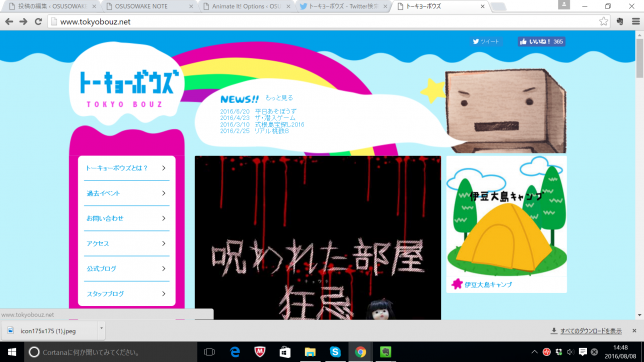The width and height of the screenshot is (644, 362).
Task: Click the Cortana search box
Action: click(x=110, y=352)
